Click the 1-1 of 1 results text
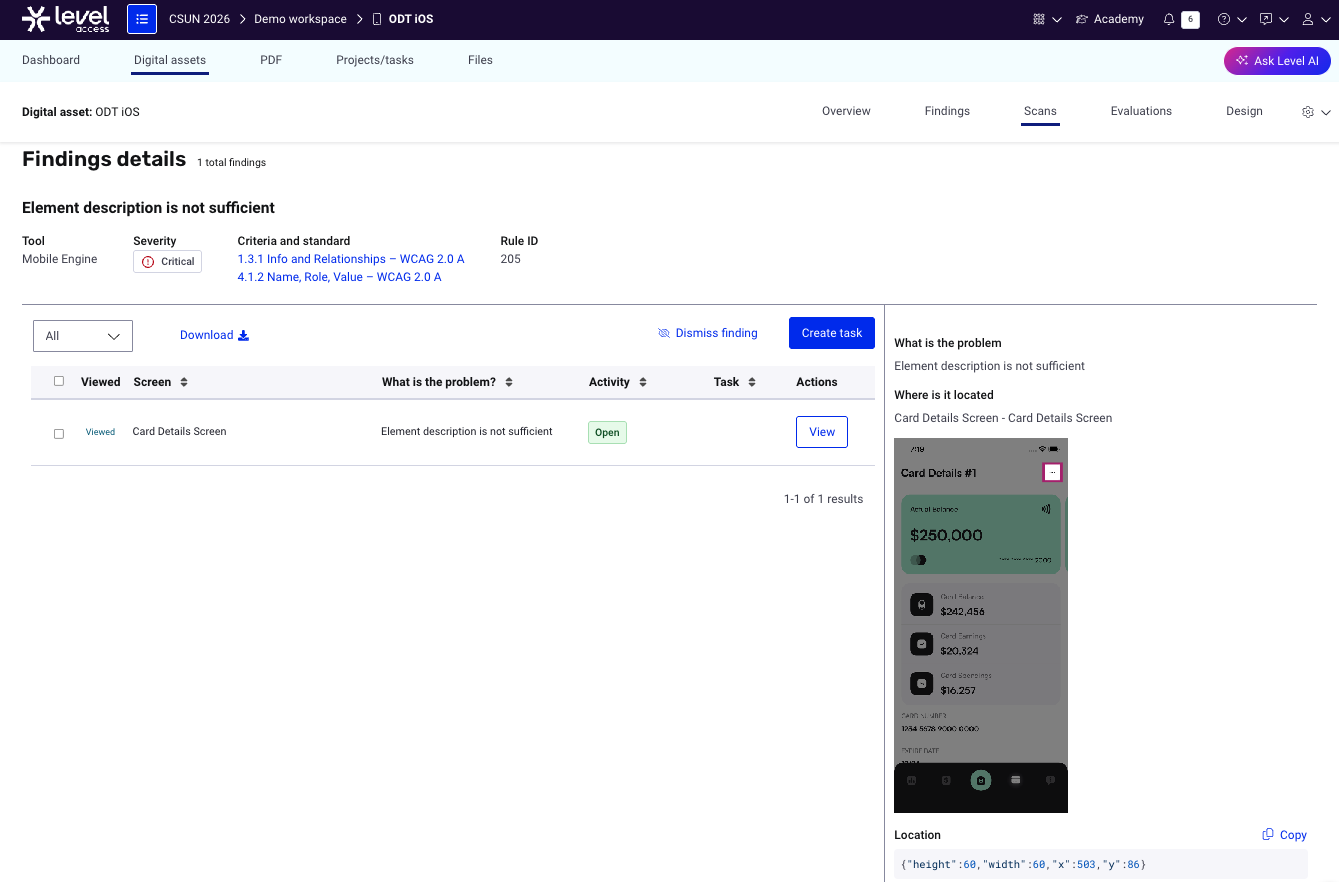This screenshot has width=1339, height=882. (823, 499)
